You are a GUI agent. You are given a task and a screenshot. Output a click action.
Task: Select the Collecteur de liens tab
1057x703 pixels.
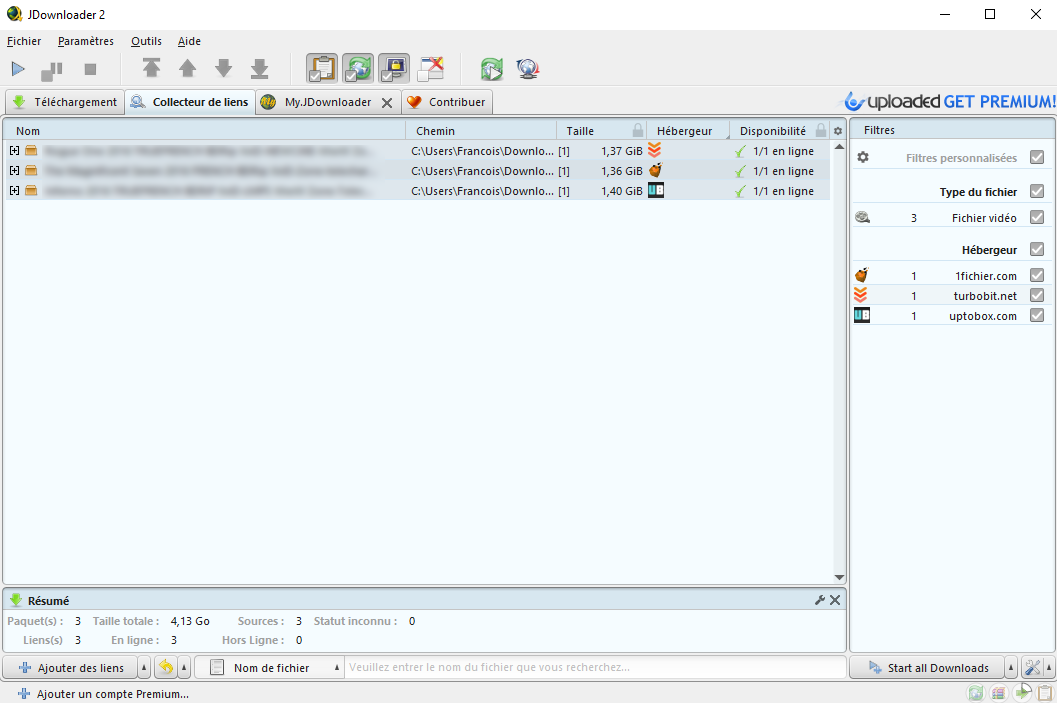[190, 102]
